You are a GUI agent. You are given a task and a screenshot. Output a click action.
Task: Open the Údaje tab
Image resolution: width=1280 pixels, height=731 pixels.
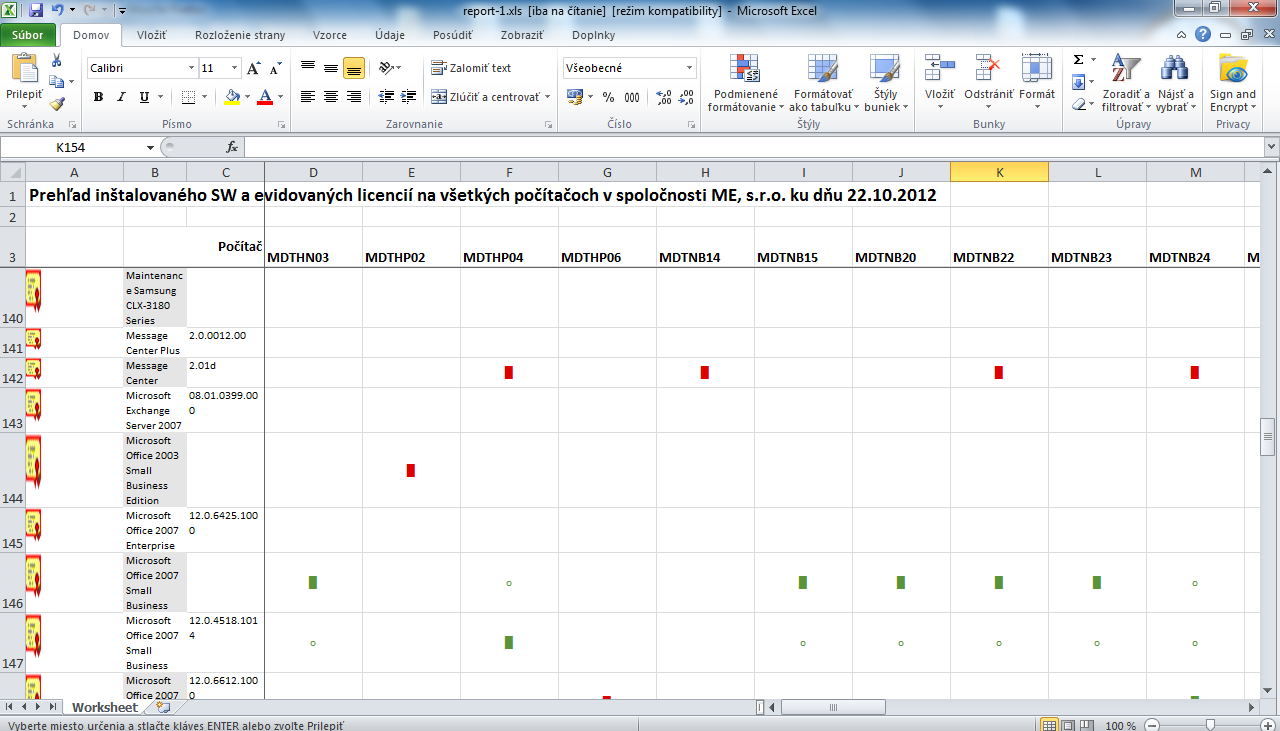[x=390, y=35]
